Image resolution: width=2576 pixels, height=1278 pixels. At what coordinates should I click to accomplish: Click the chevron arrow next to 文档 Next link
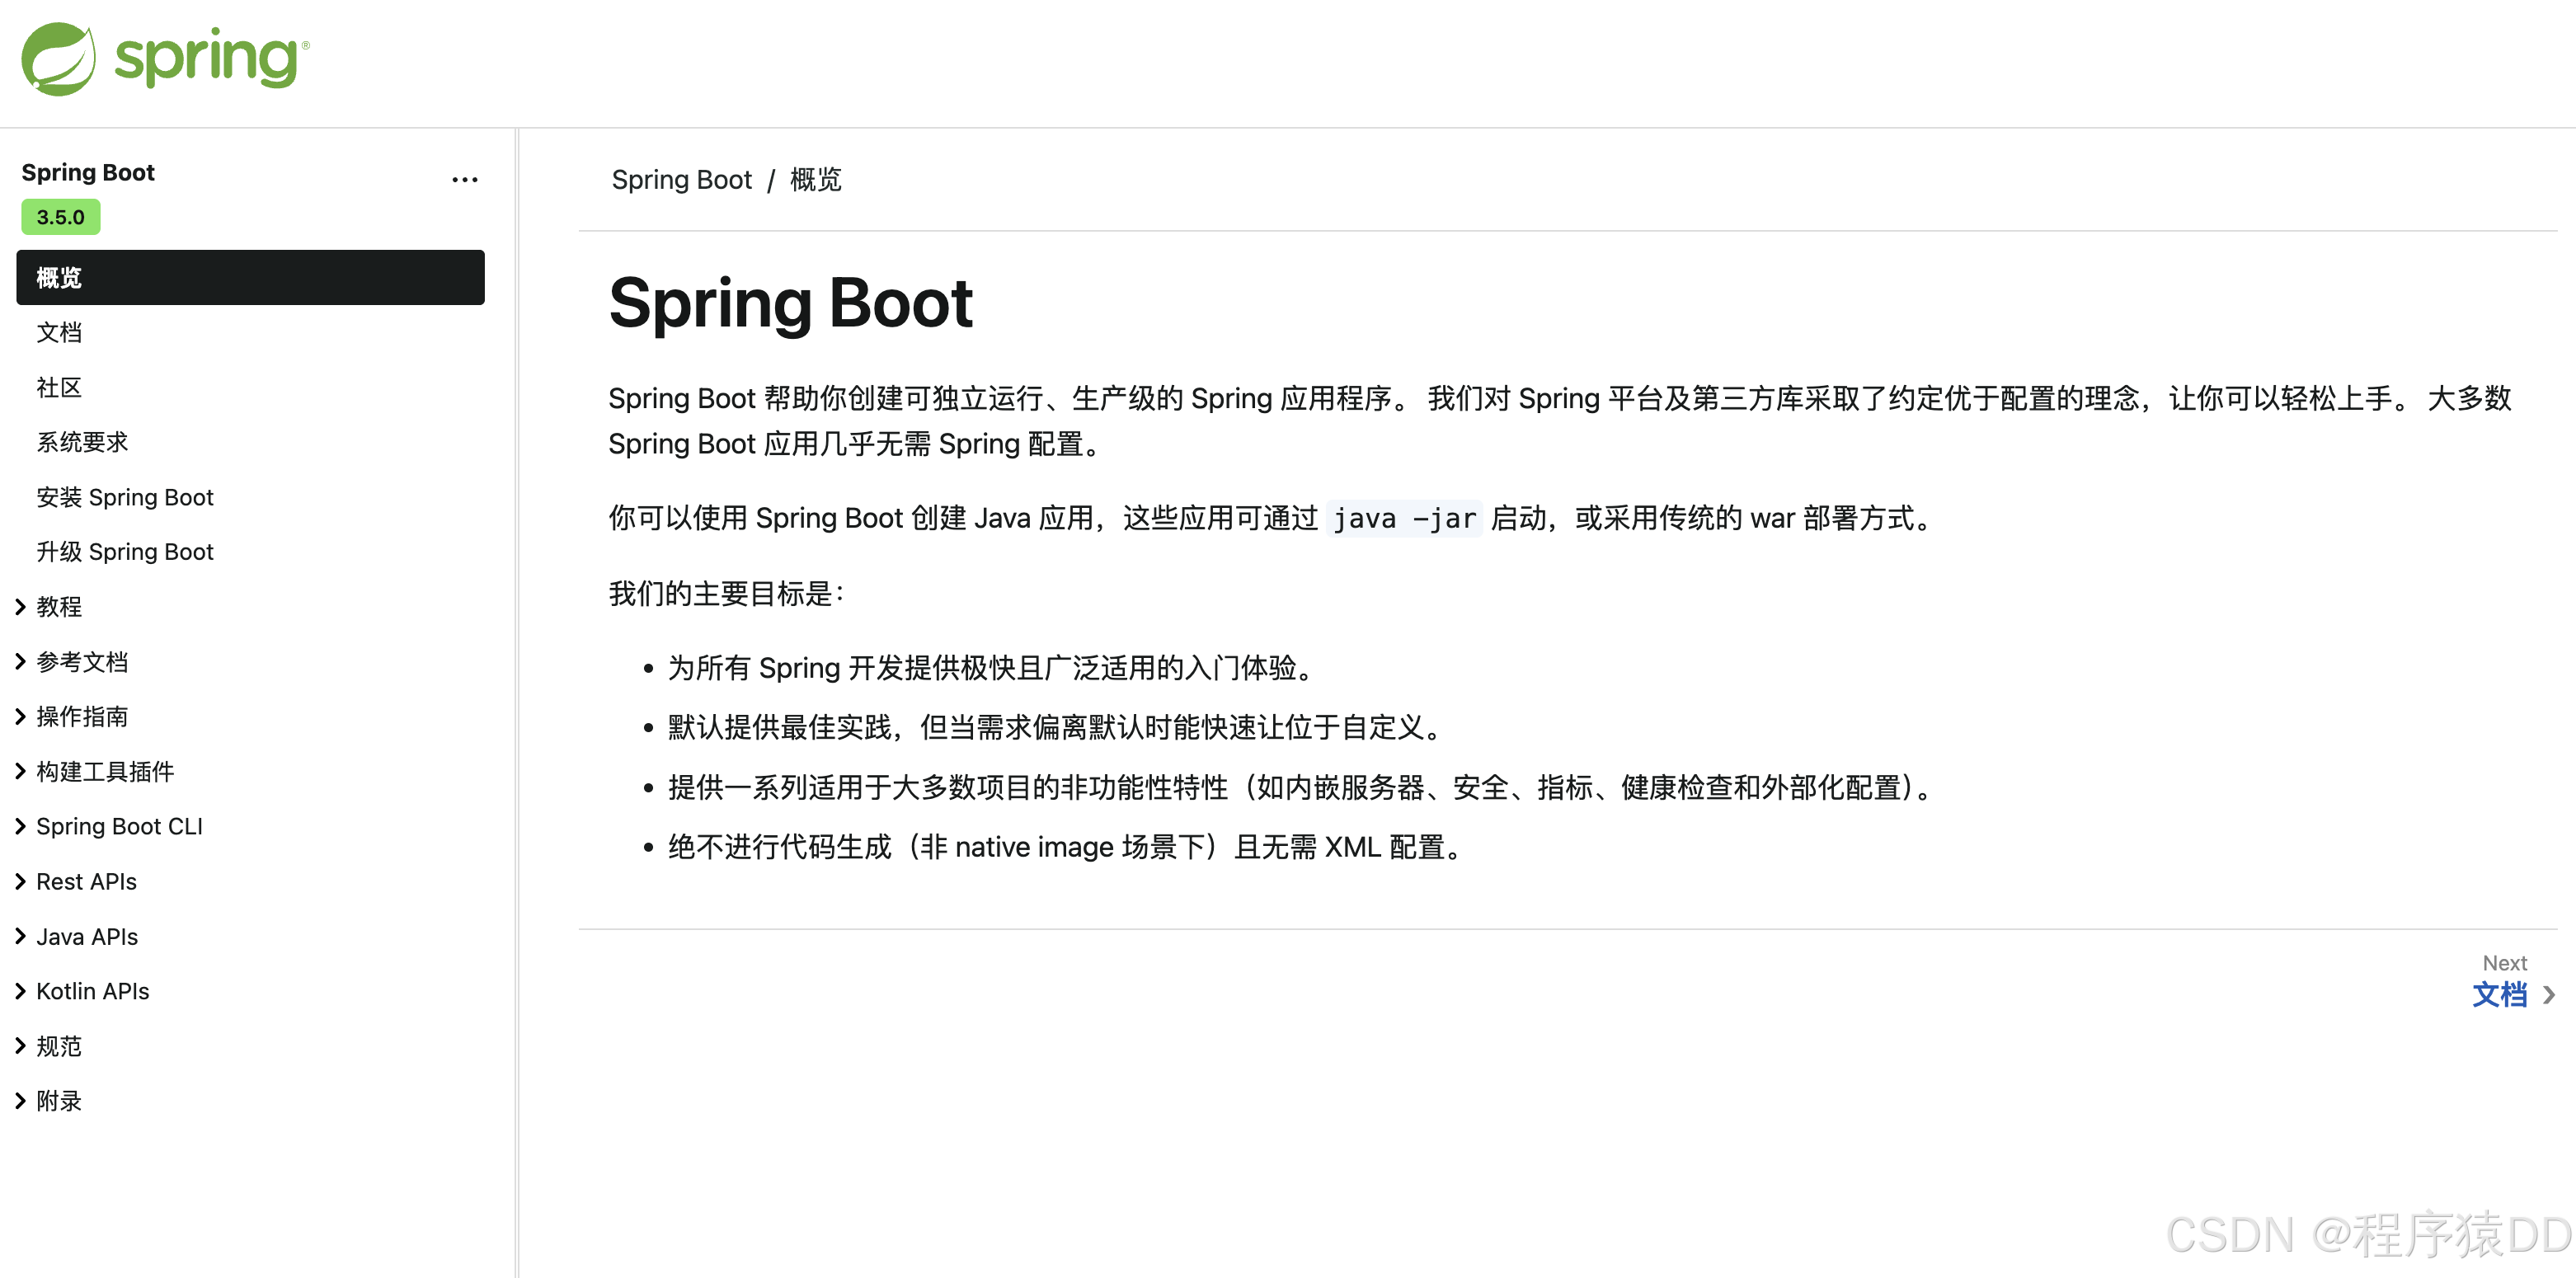coord(2548,995)
